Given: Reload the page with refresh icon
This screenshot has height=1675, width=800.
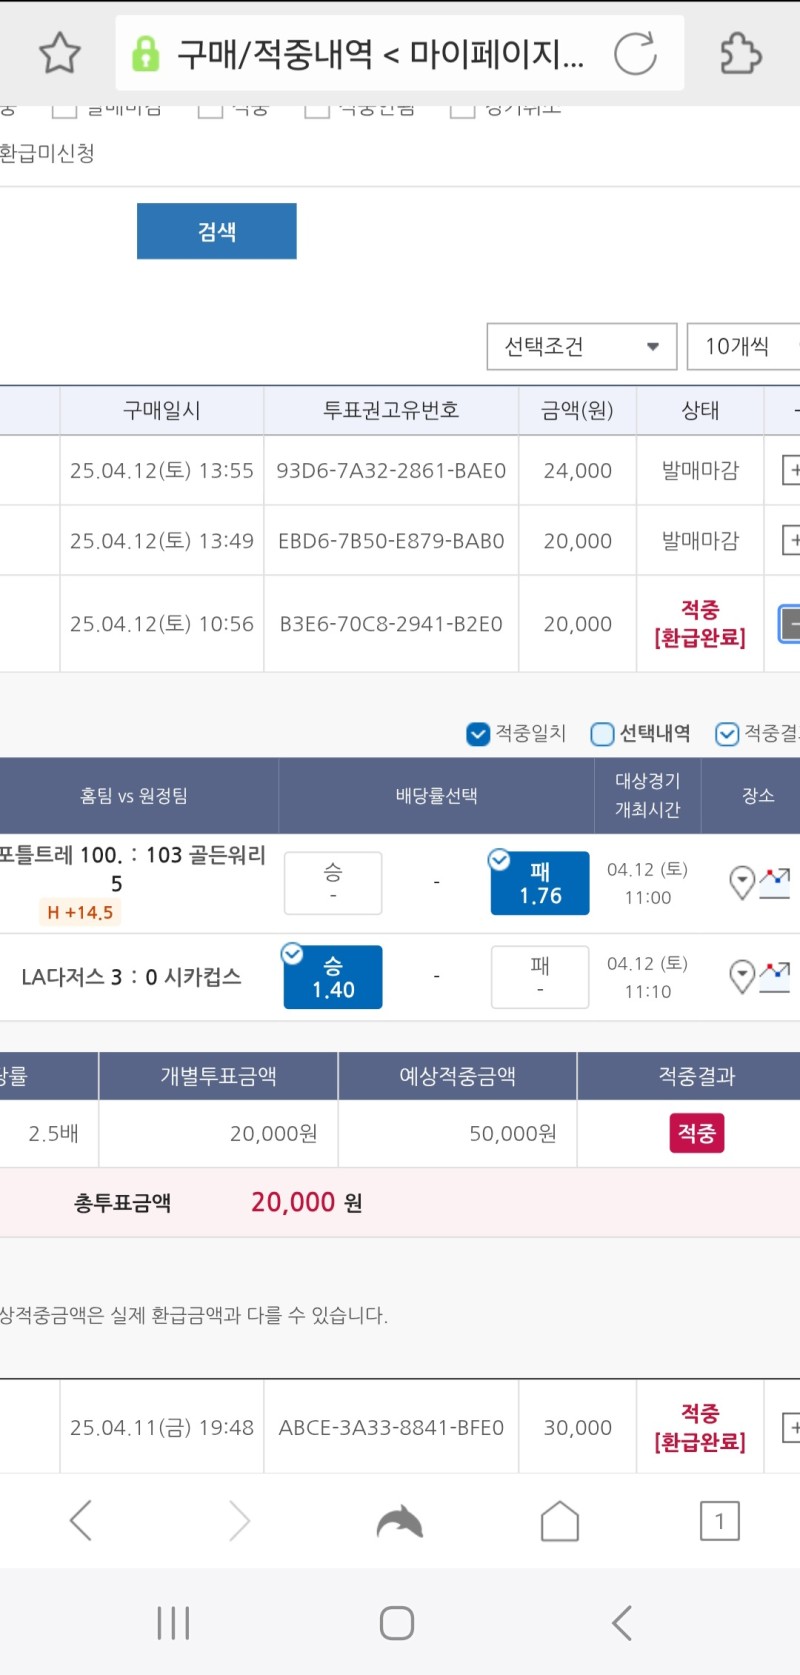Looking at the screenshot, I should click(x=635, y=53).
